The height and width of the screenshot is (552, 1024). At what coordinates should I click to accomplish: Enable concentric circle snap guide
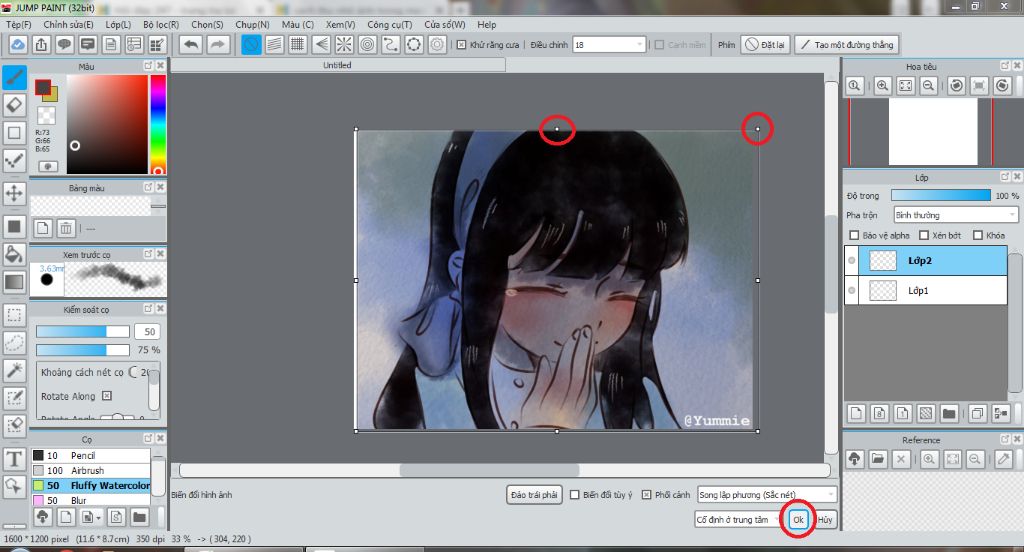click(x=368, y=44)
